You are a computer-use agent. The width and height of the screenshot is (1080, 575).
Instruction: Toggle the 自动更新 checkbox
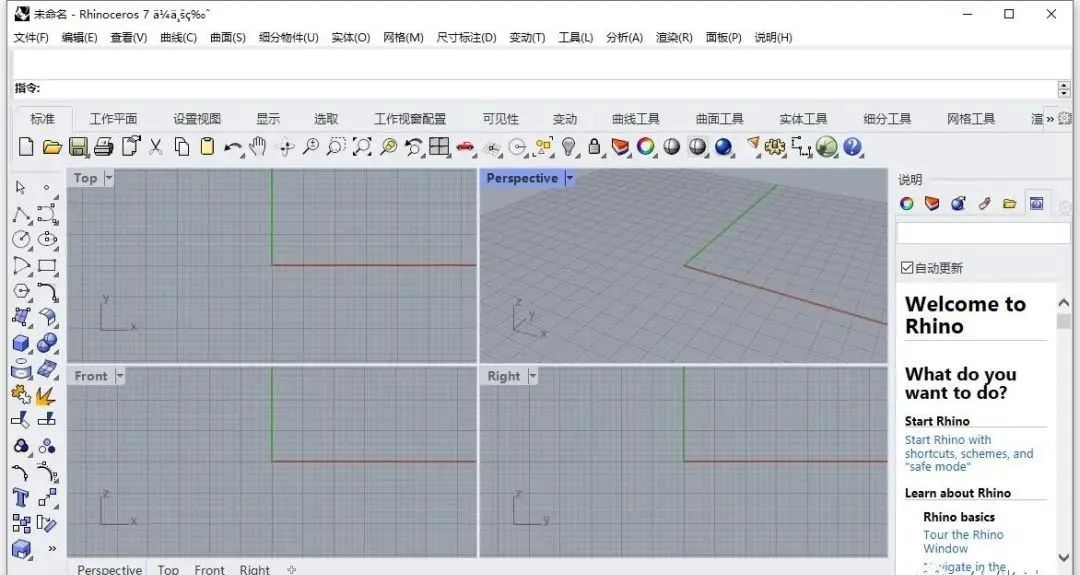click(907, 268)
